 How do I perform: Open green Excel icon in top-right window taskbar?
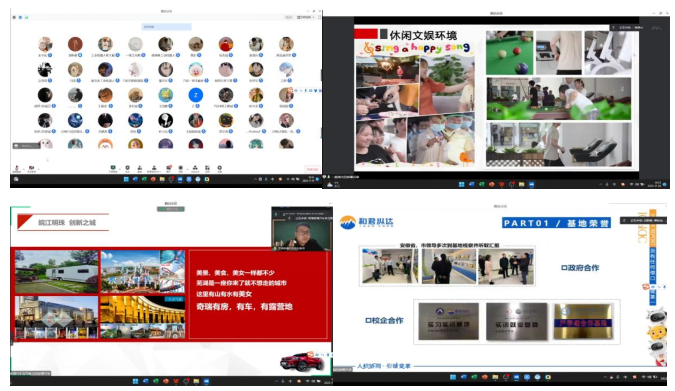pos(481,184)
